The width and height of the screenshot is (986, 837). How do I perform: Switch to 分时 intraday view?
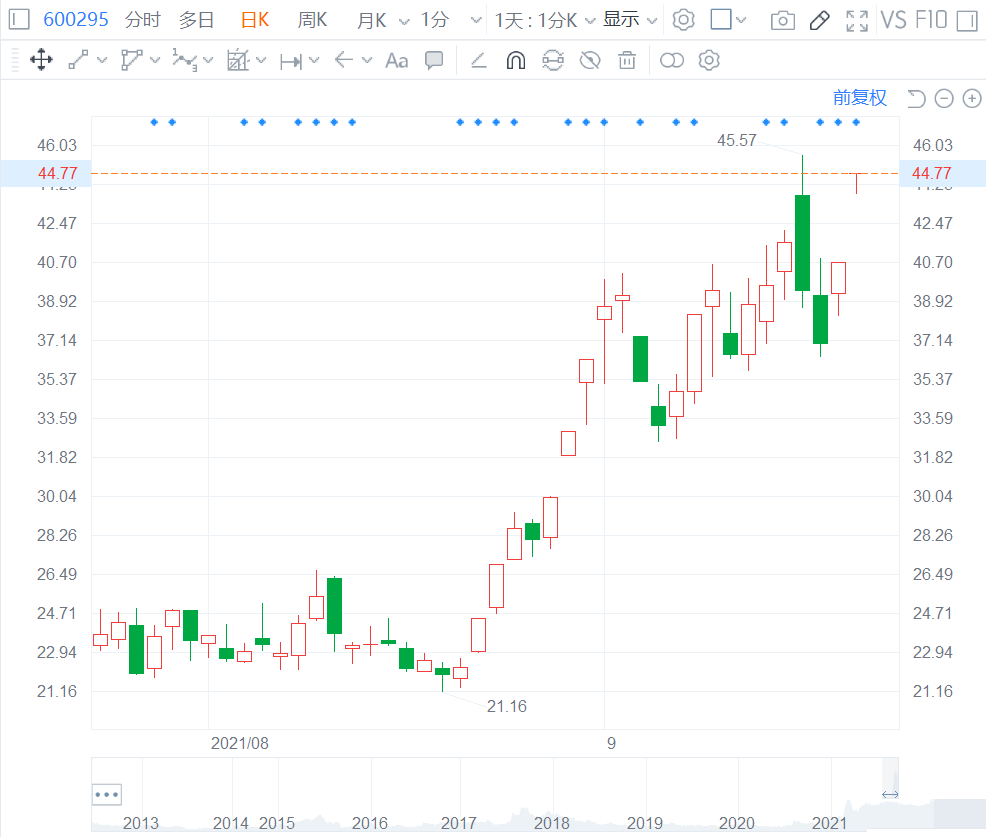(x=143, y=20)
